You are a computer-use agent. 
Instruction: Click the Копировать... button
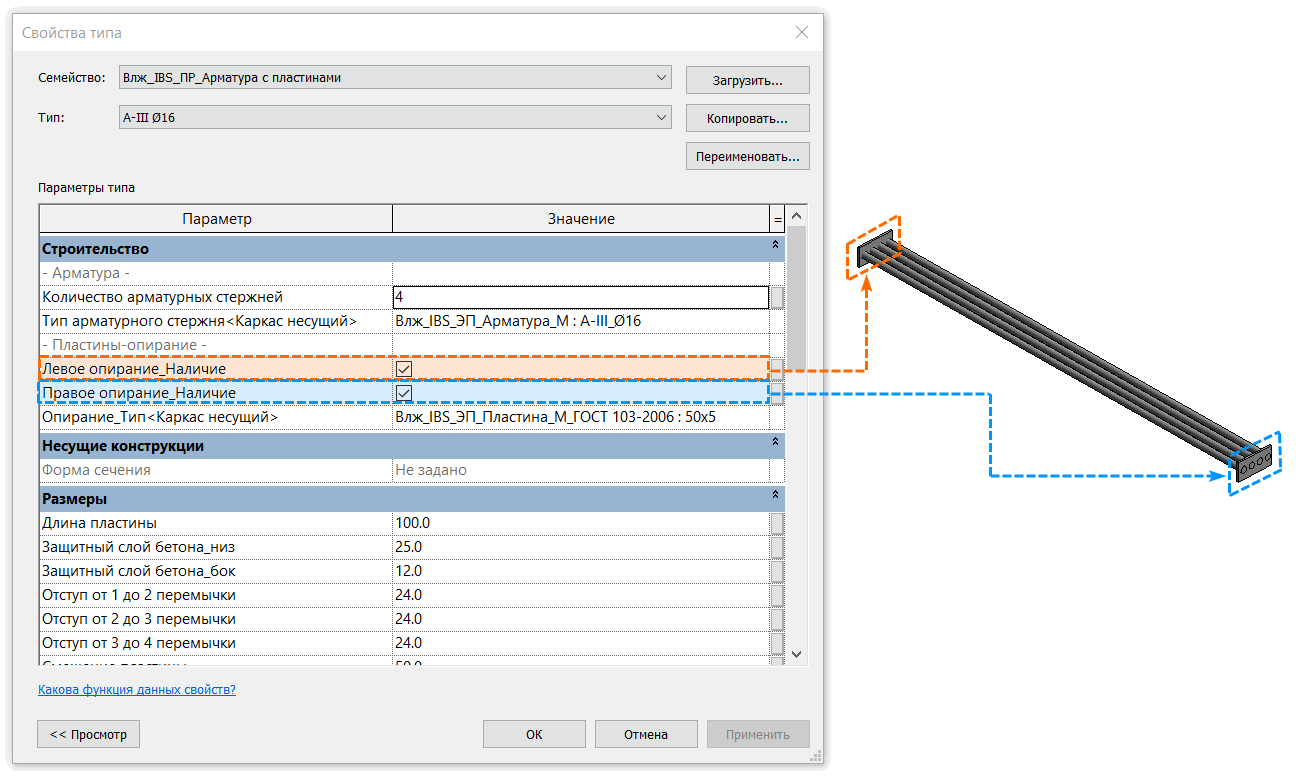tap(747, 118)
